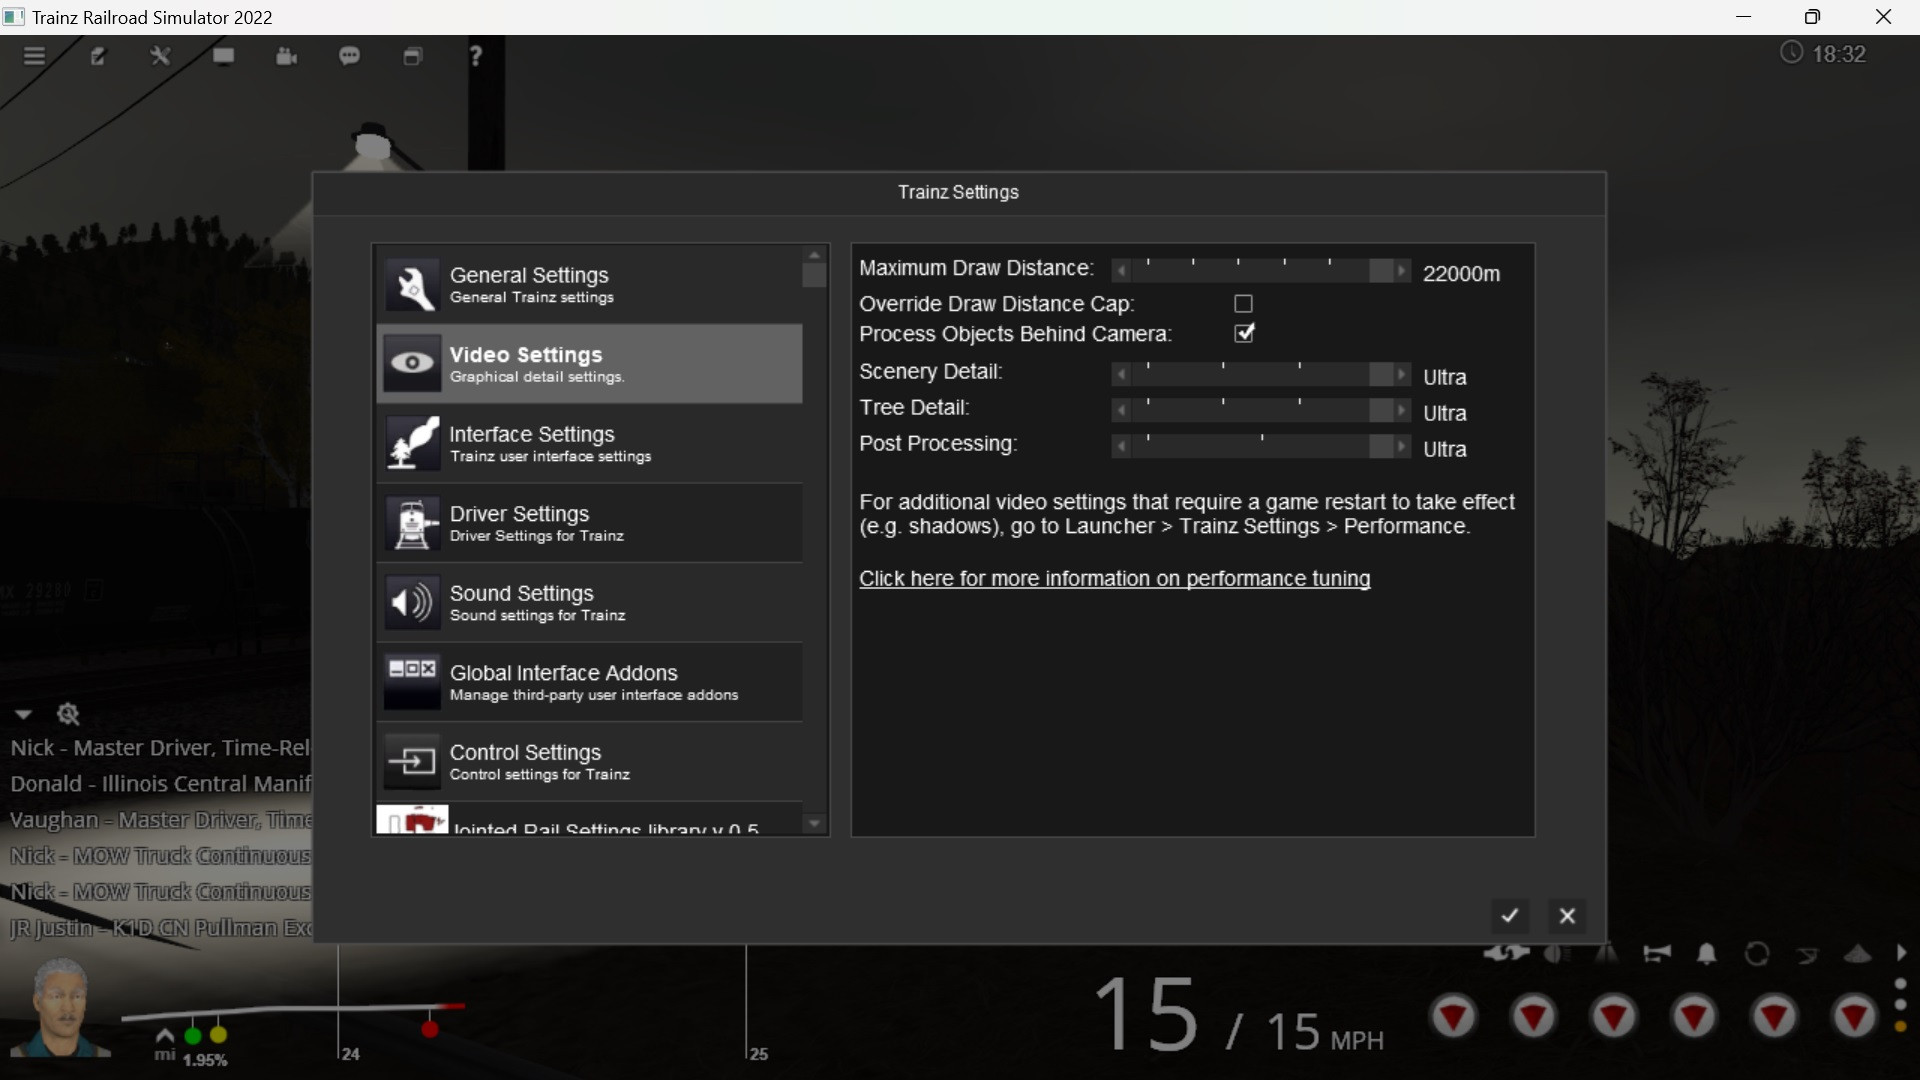Click the 15 MPH speed readout

[x=1238, y=1017]
